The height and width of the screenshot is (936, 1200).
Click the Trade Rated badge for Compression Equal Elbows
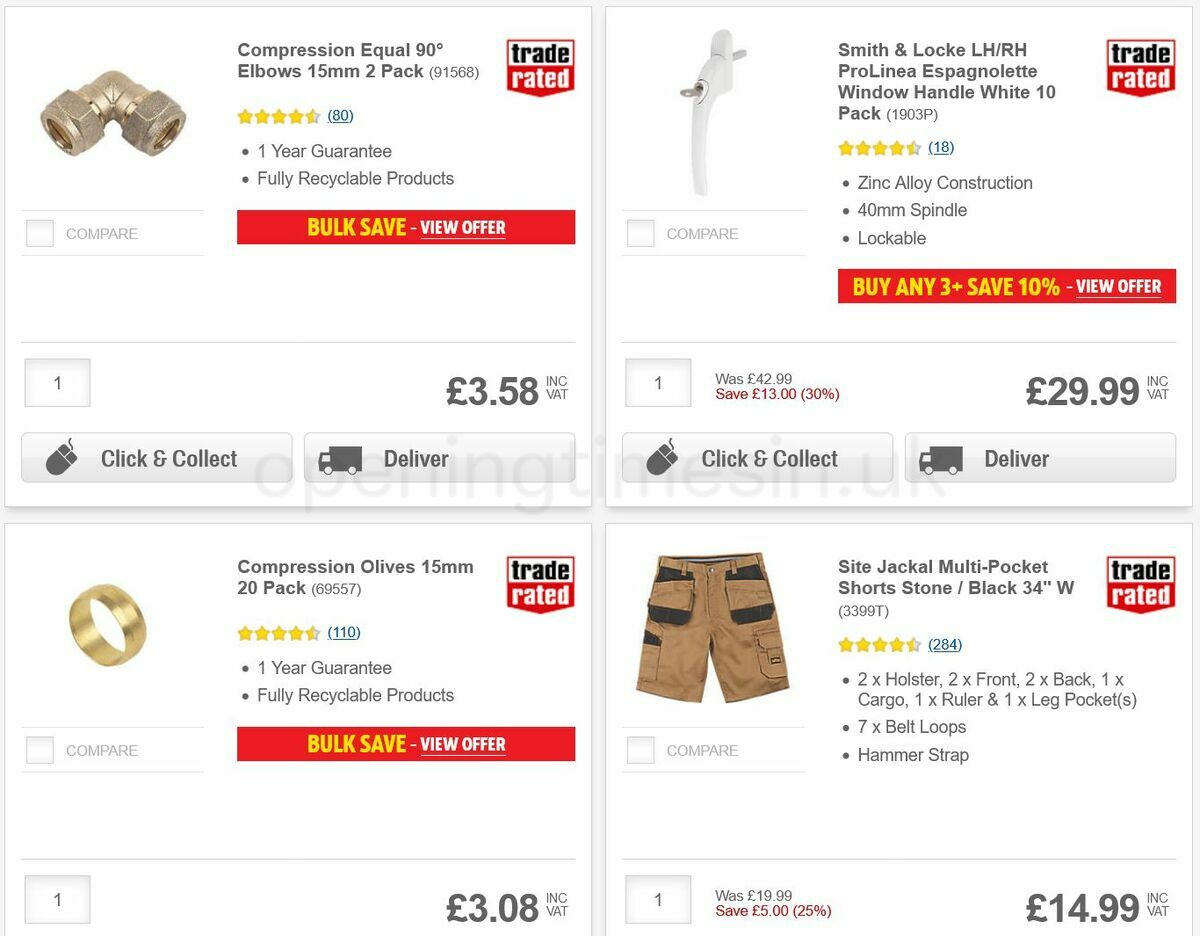(x=539, y=66)
